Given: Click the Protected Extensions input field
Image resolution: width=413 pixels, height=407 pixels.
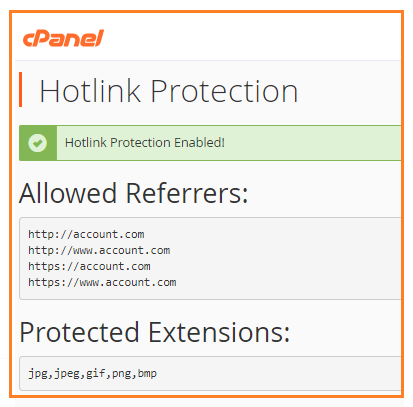Looking at the screenshot, I should [210, 373].
